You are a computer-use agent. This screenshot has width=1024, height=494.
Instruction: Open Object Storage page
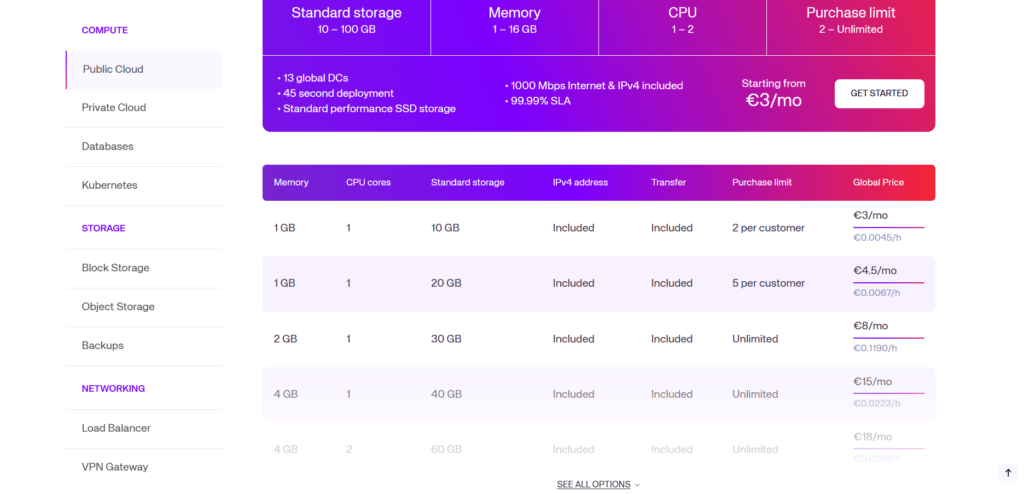point(118,306)
